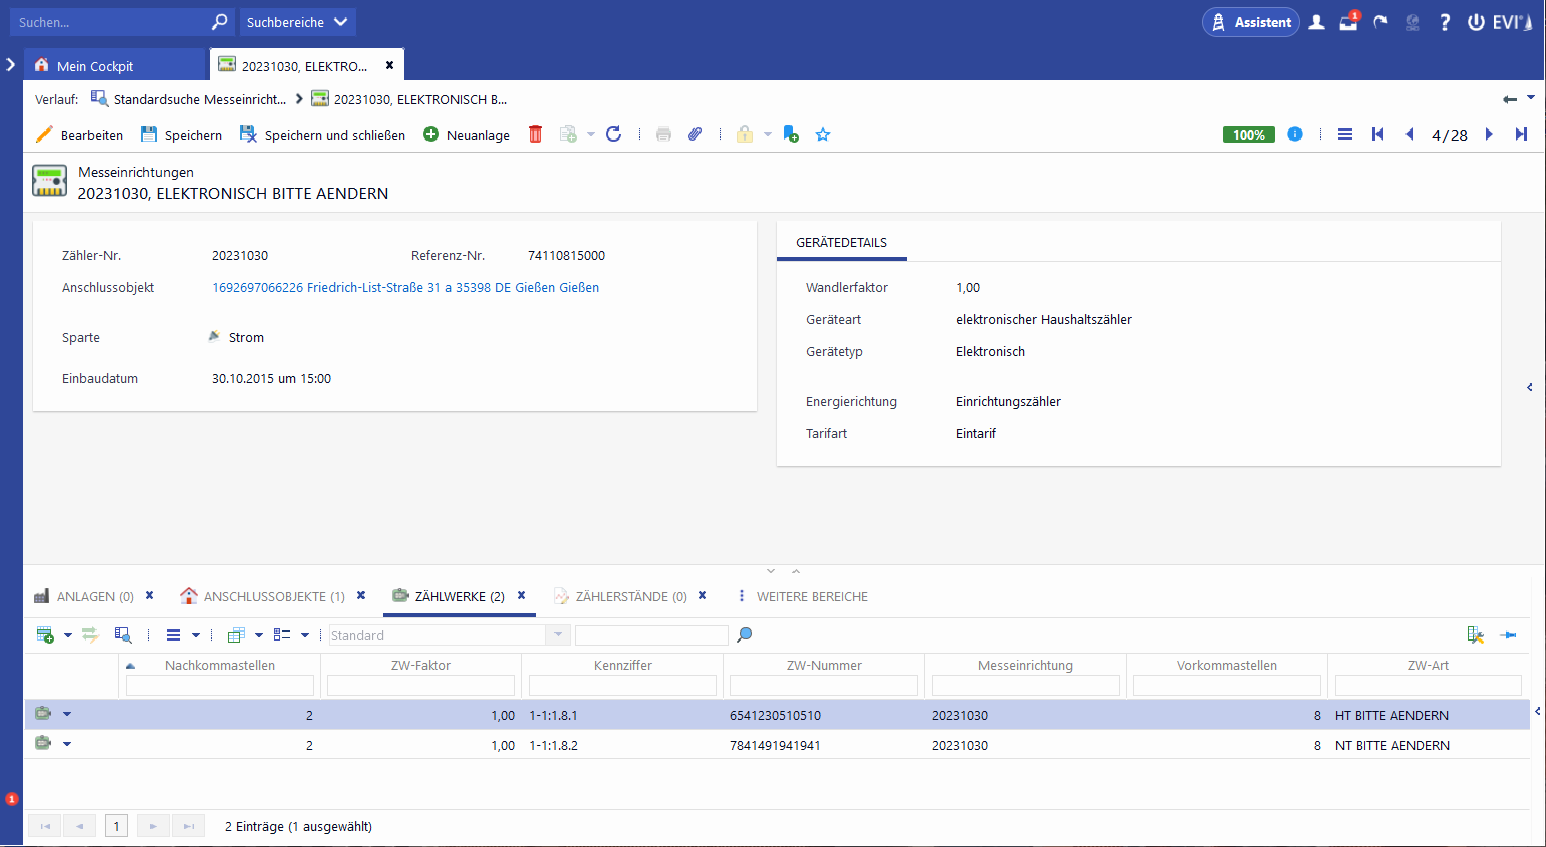Open the Mein Cockpit tab
This screenshot has width=1546, height=847.
[95, 66]
